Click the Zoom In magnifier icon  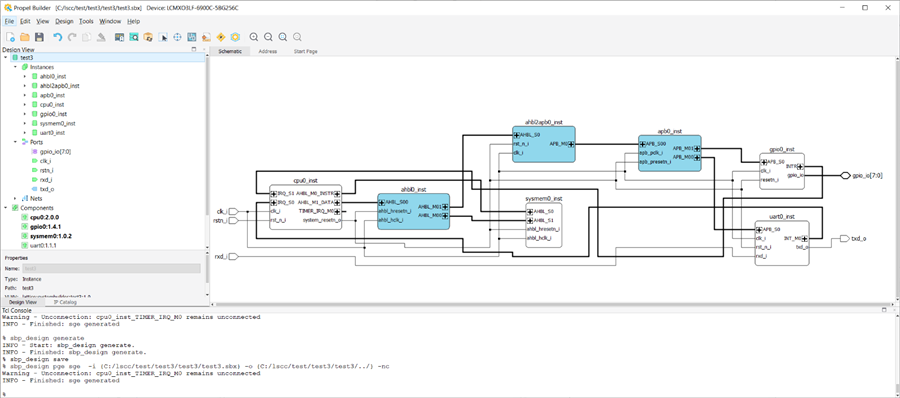pos(254,37)
